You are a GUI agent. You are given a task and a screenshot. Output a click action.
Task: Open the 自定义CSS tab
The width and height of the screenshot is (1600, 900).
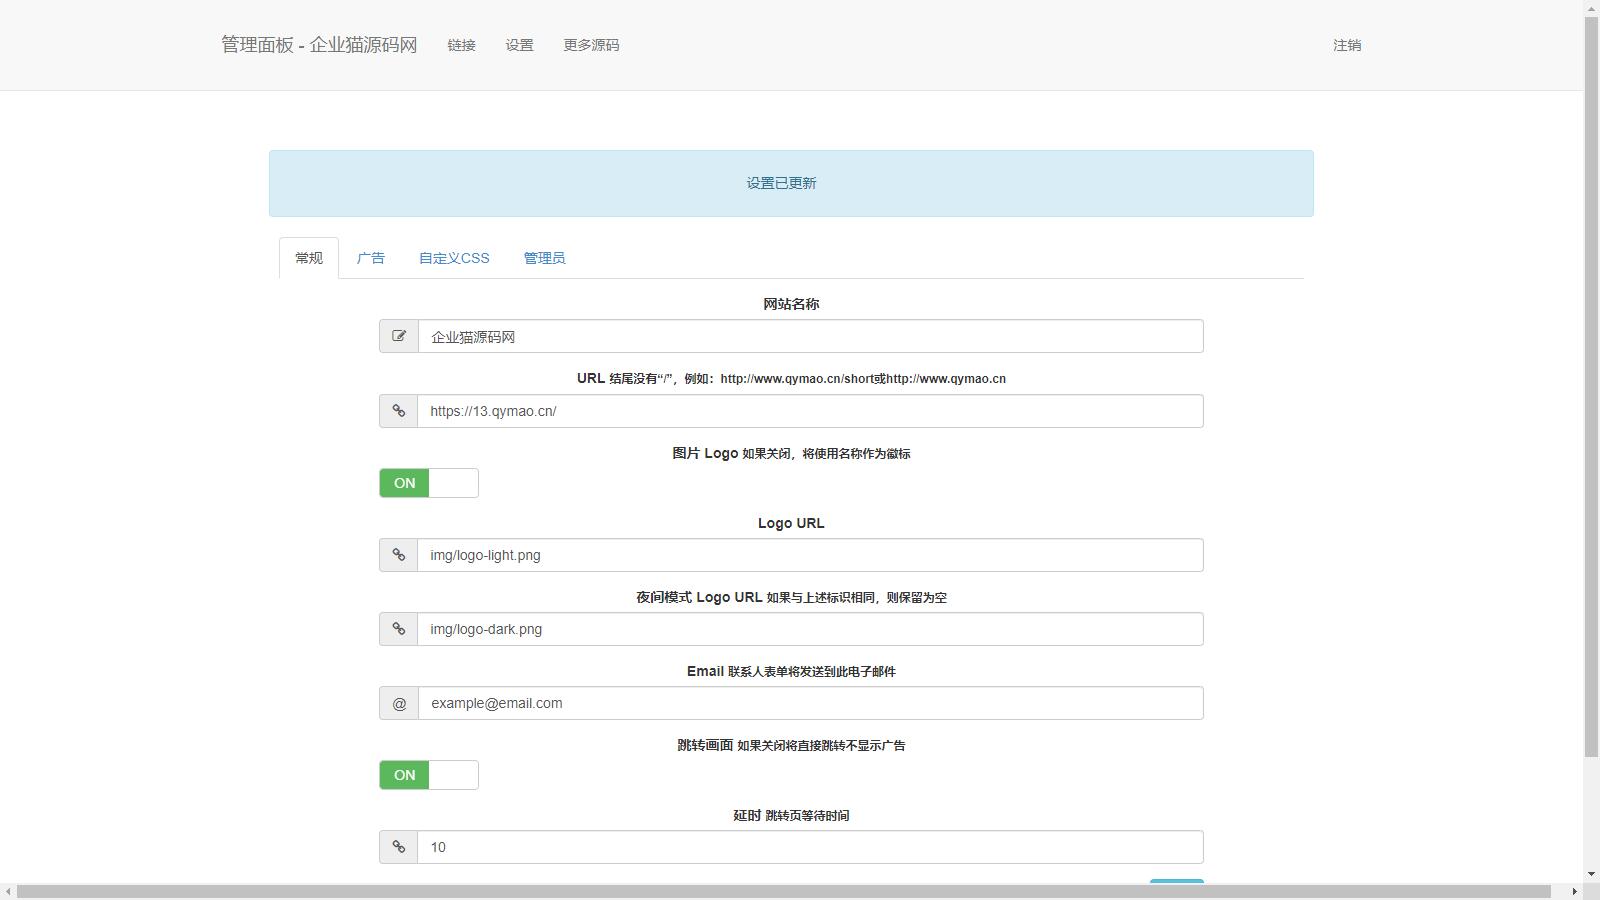point(454,258)
